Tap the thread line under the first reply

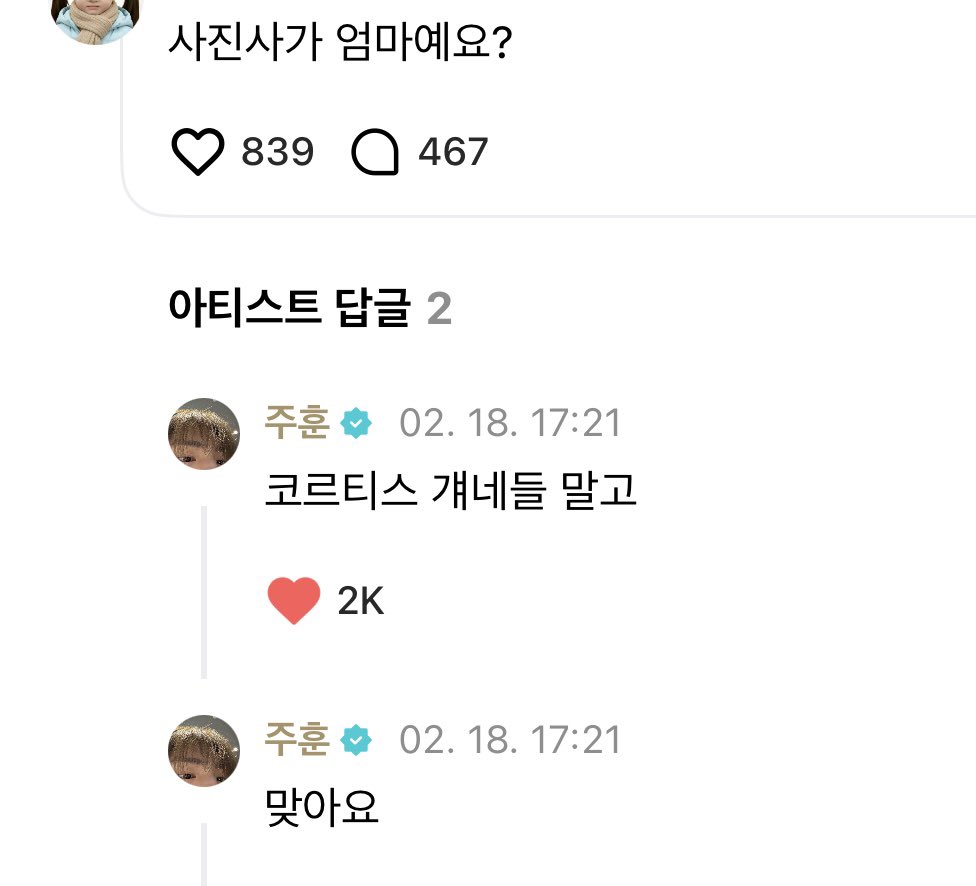[204, 590]
